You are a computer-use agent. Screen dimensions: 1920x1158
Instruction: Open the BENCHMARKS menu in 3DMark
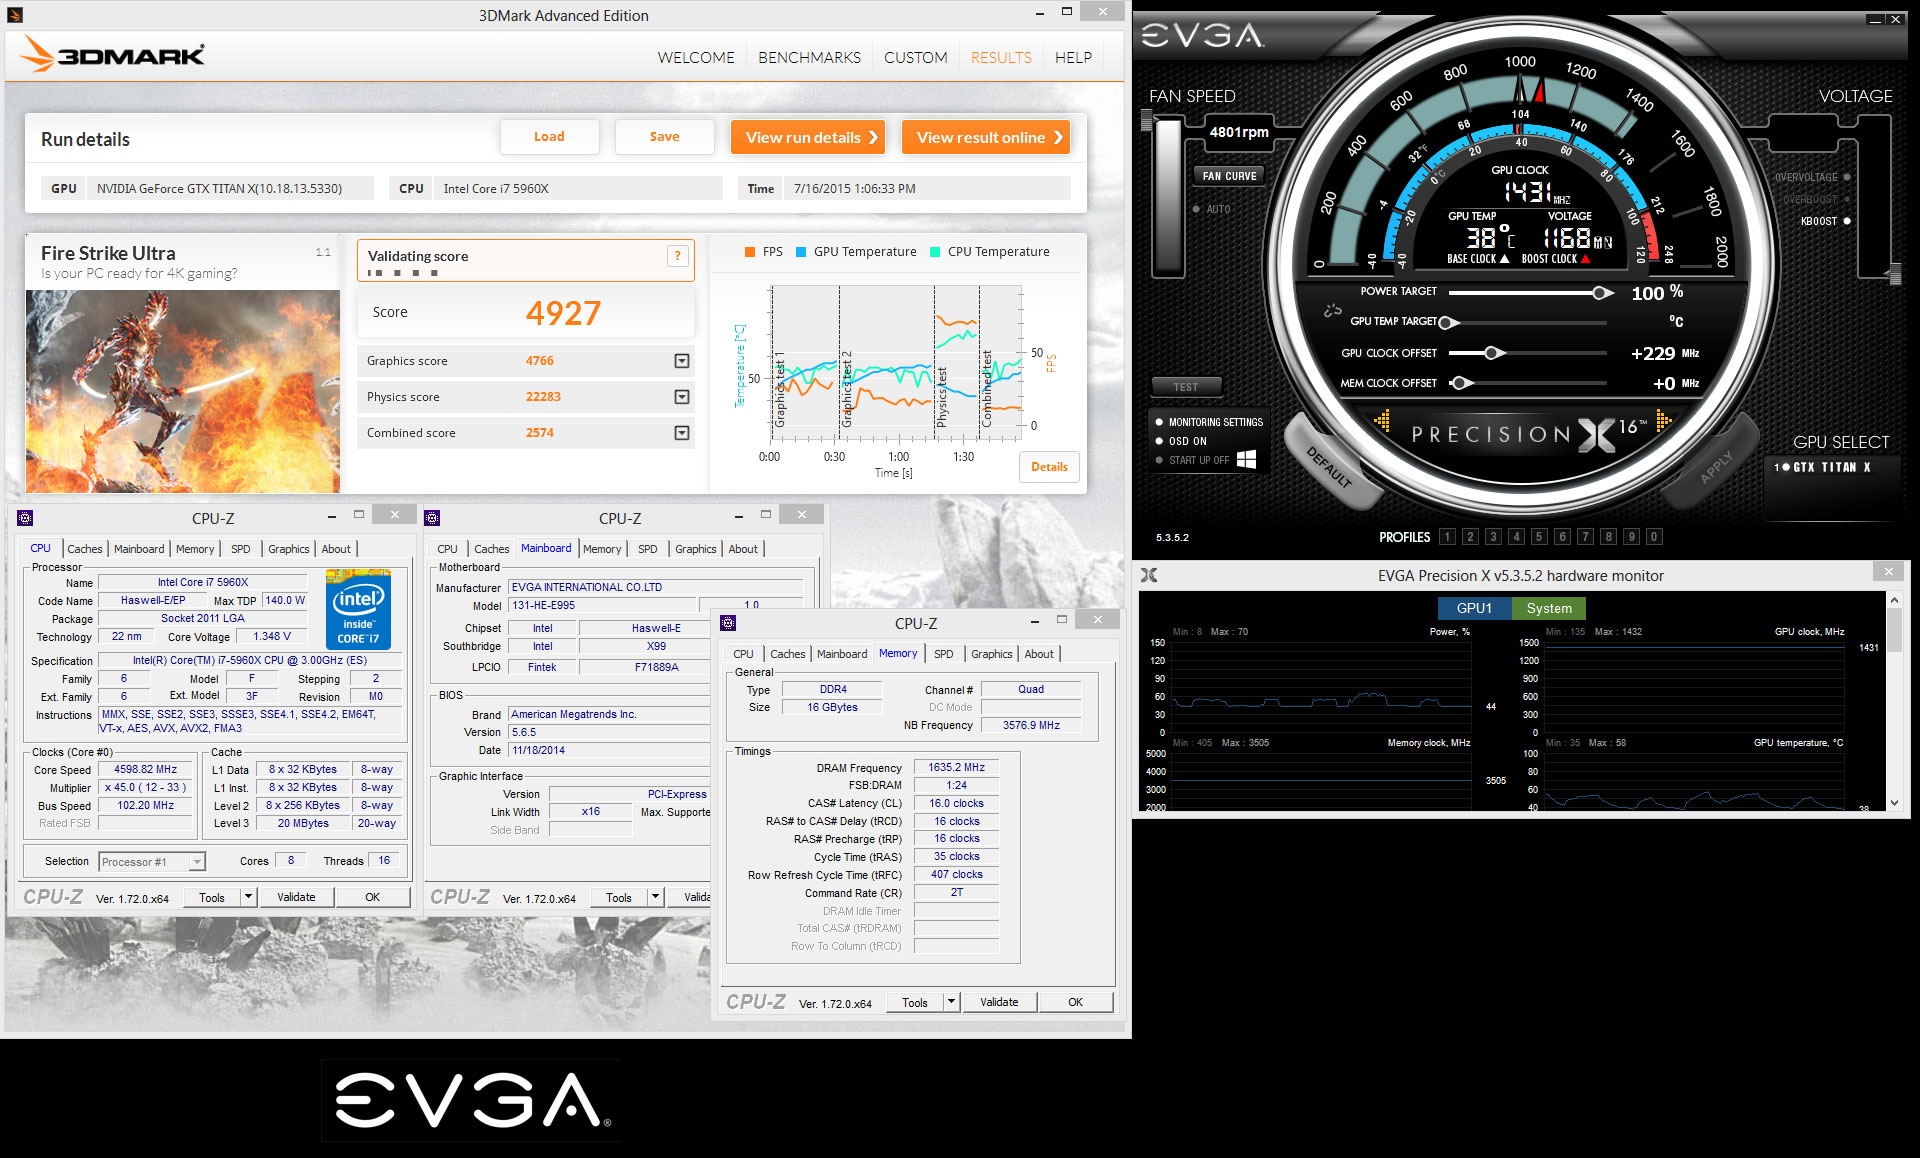coord(808,57)
